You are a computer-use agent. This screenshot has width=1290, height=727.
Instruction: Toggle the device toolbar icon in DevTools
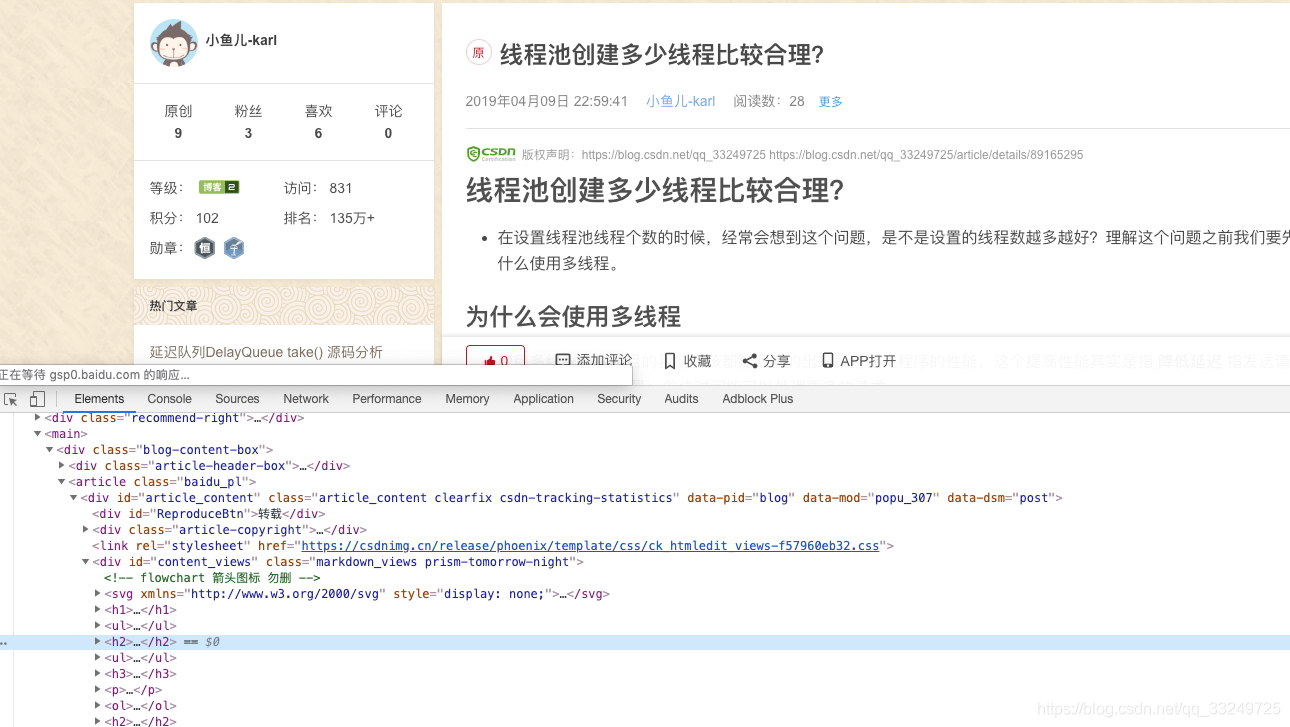37,398
